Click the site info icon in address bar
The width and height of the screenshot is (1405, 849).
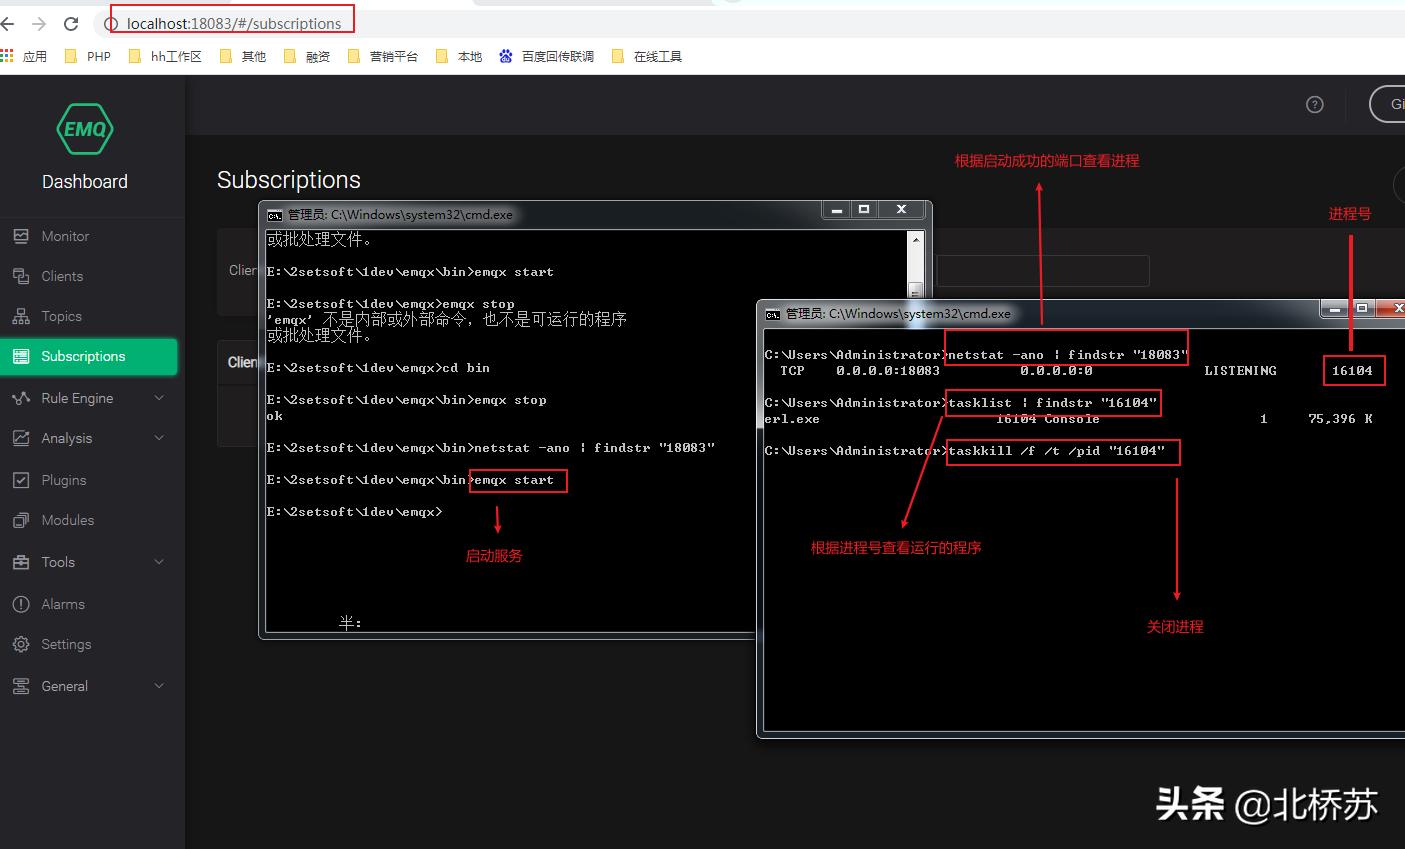click(x=112, y=23)
